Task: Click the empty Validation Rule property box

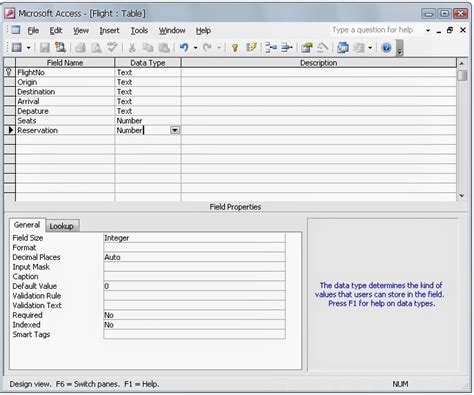Action: click(194, 296)
